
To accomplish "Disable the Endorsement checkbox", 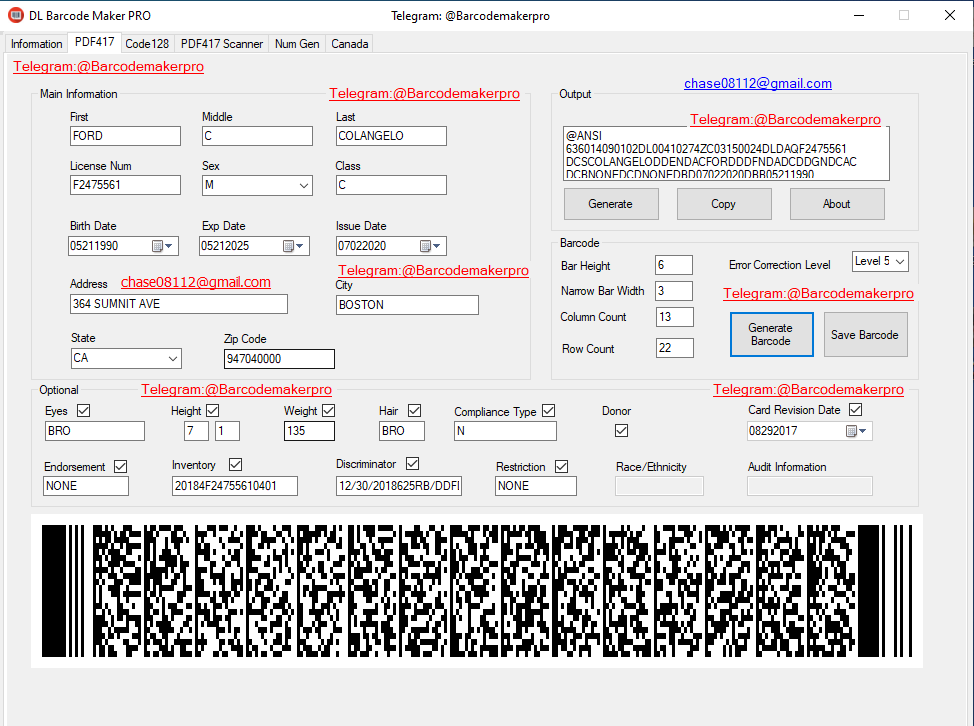I will pos(121,465).
